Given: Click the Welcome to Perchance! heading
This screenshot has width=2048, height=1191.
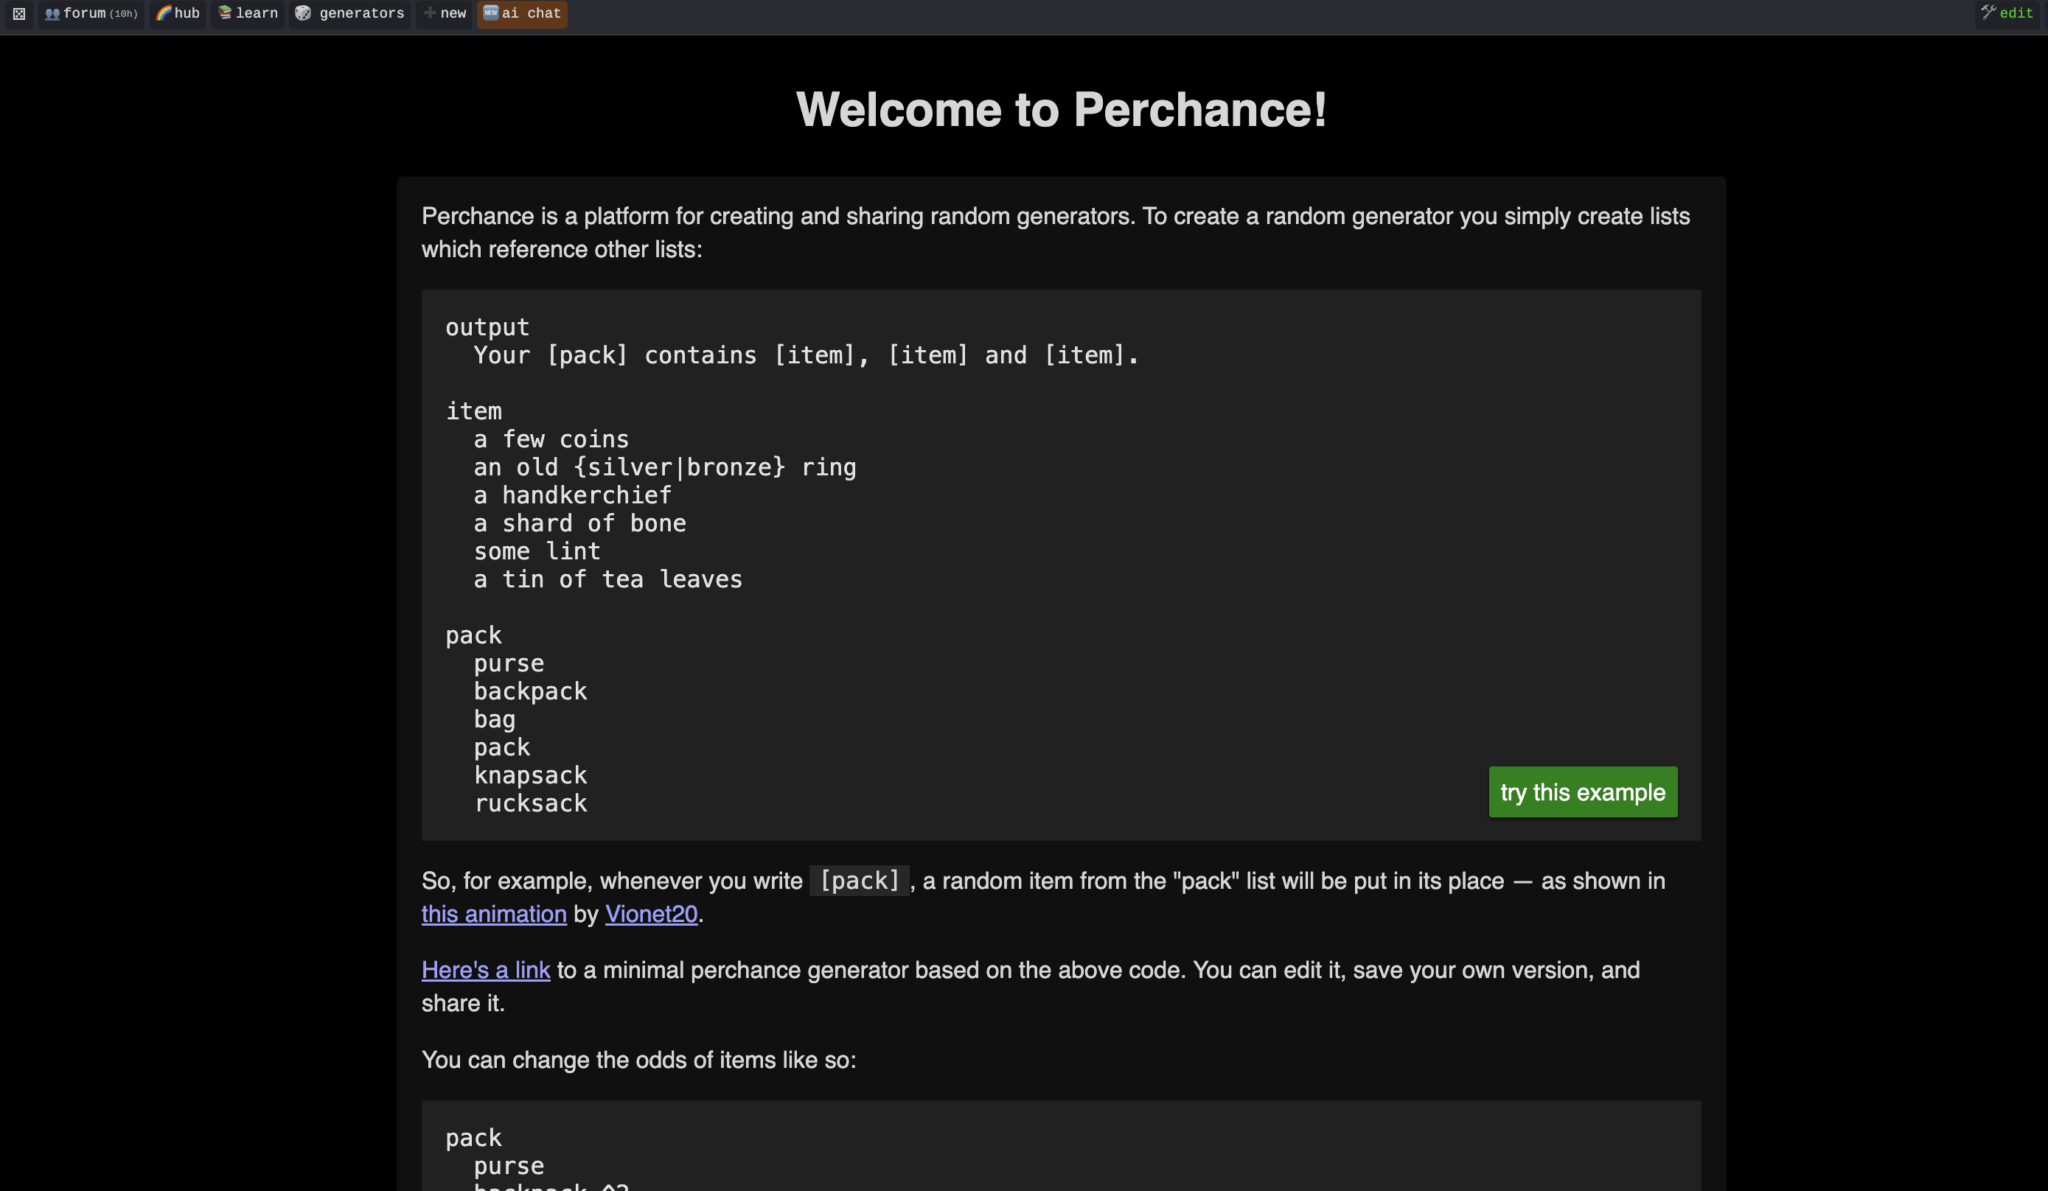Looking at the screenshot, I should click(1061, 110).
